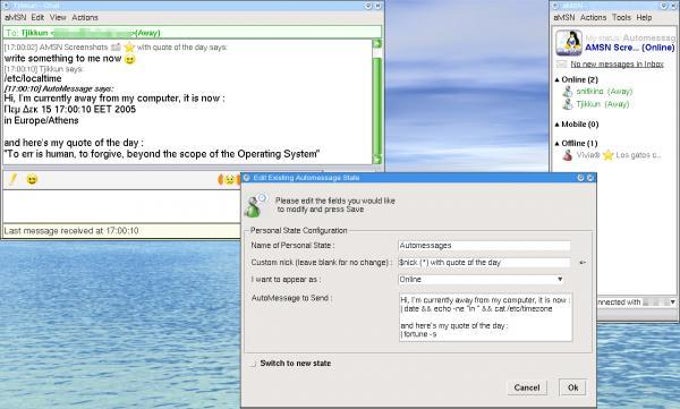Click the offline buddy icon beside Vivia
This screenshot has width=680, height=409.
point(567,155)
